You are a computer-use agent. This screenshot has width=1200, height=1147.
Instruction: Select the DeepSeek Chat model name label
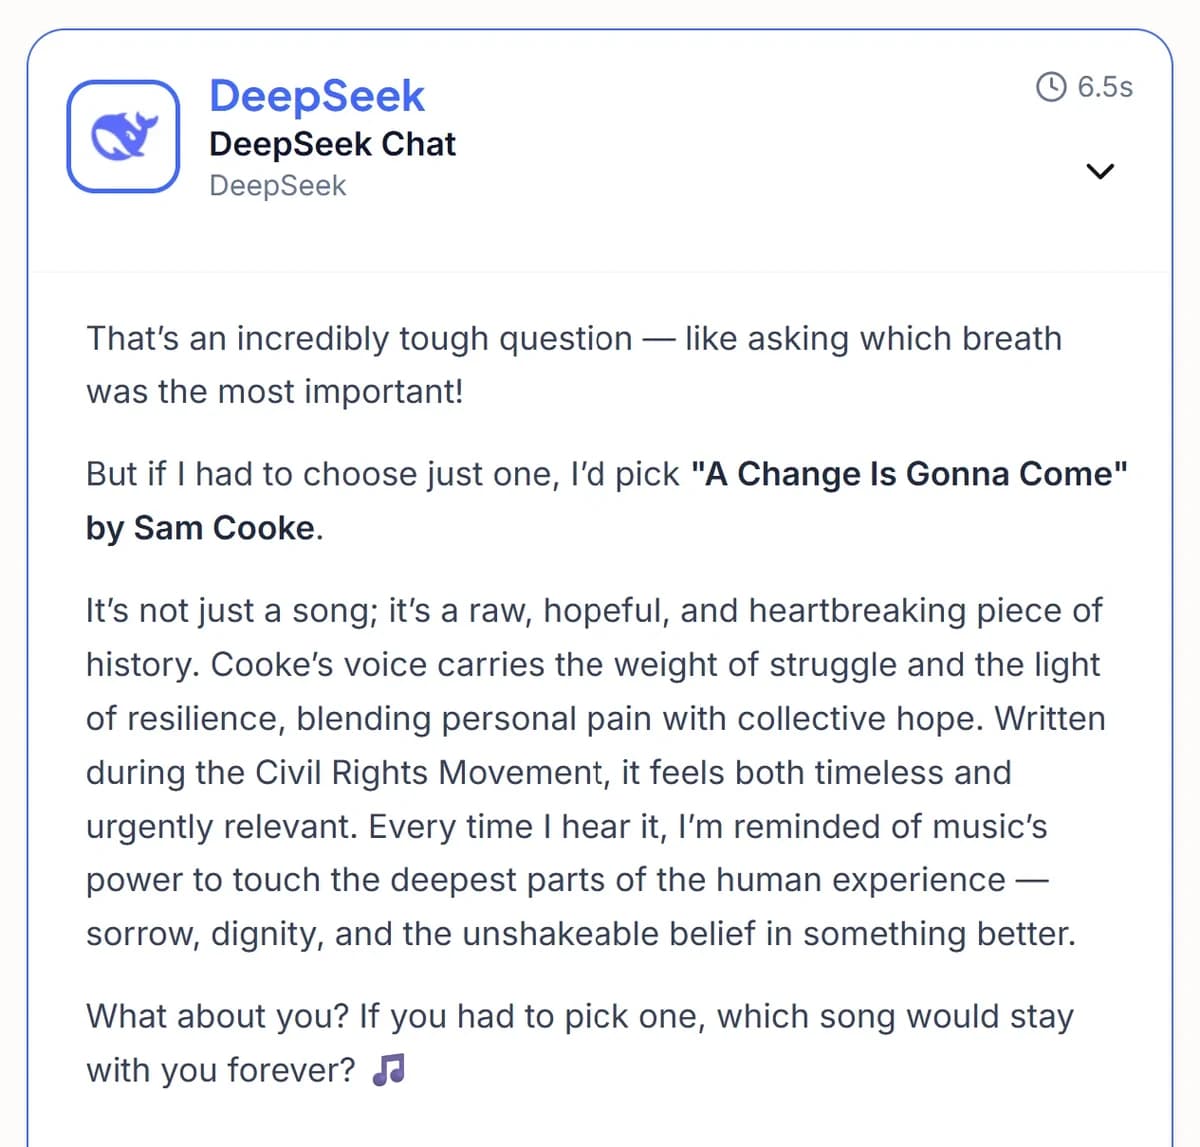(x=333, y=144)
